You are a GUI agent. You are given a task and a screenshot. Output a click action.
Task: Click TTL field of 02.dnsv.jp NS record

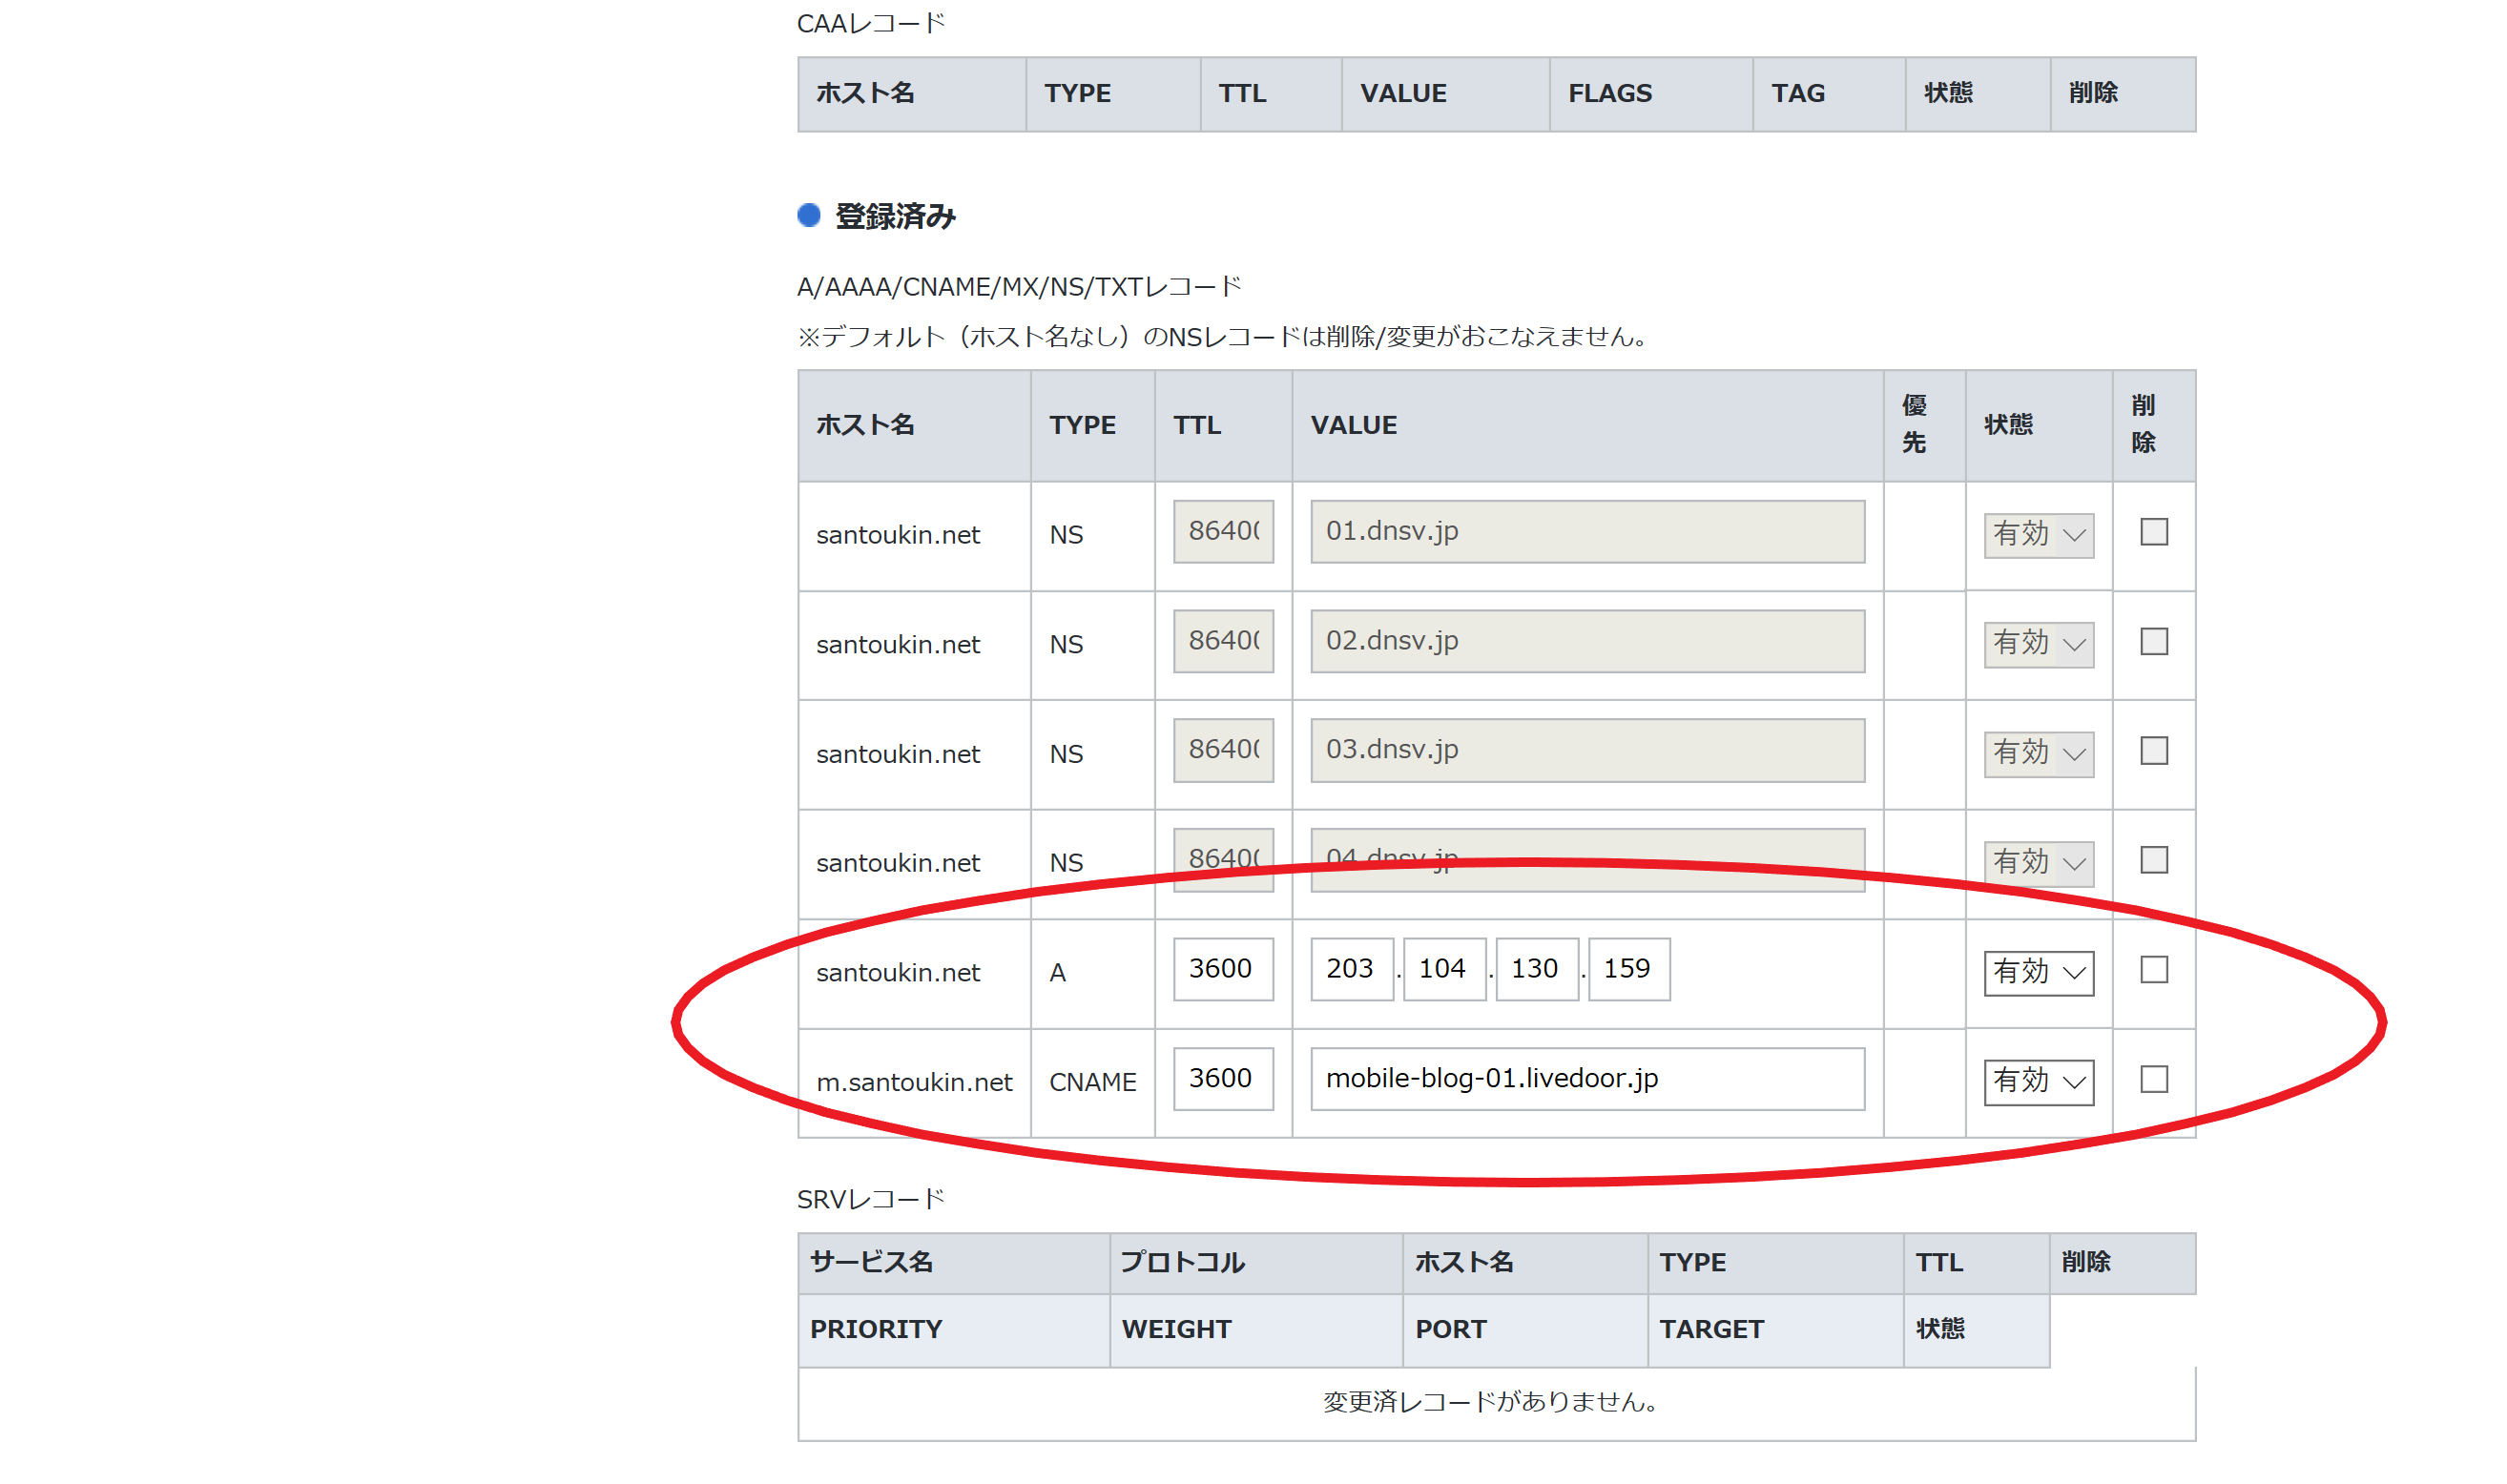tap(1223, 641)
